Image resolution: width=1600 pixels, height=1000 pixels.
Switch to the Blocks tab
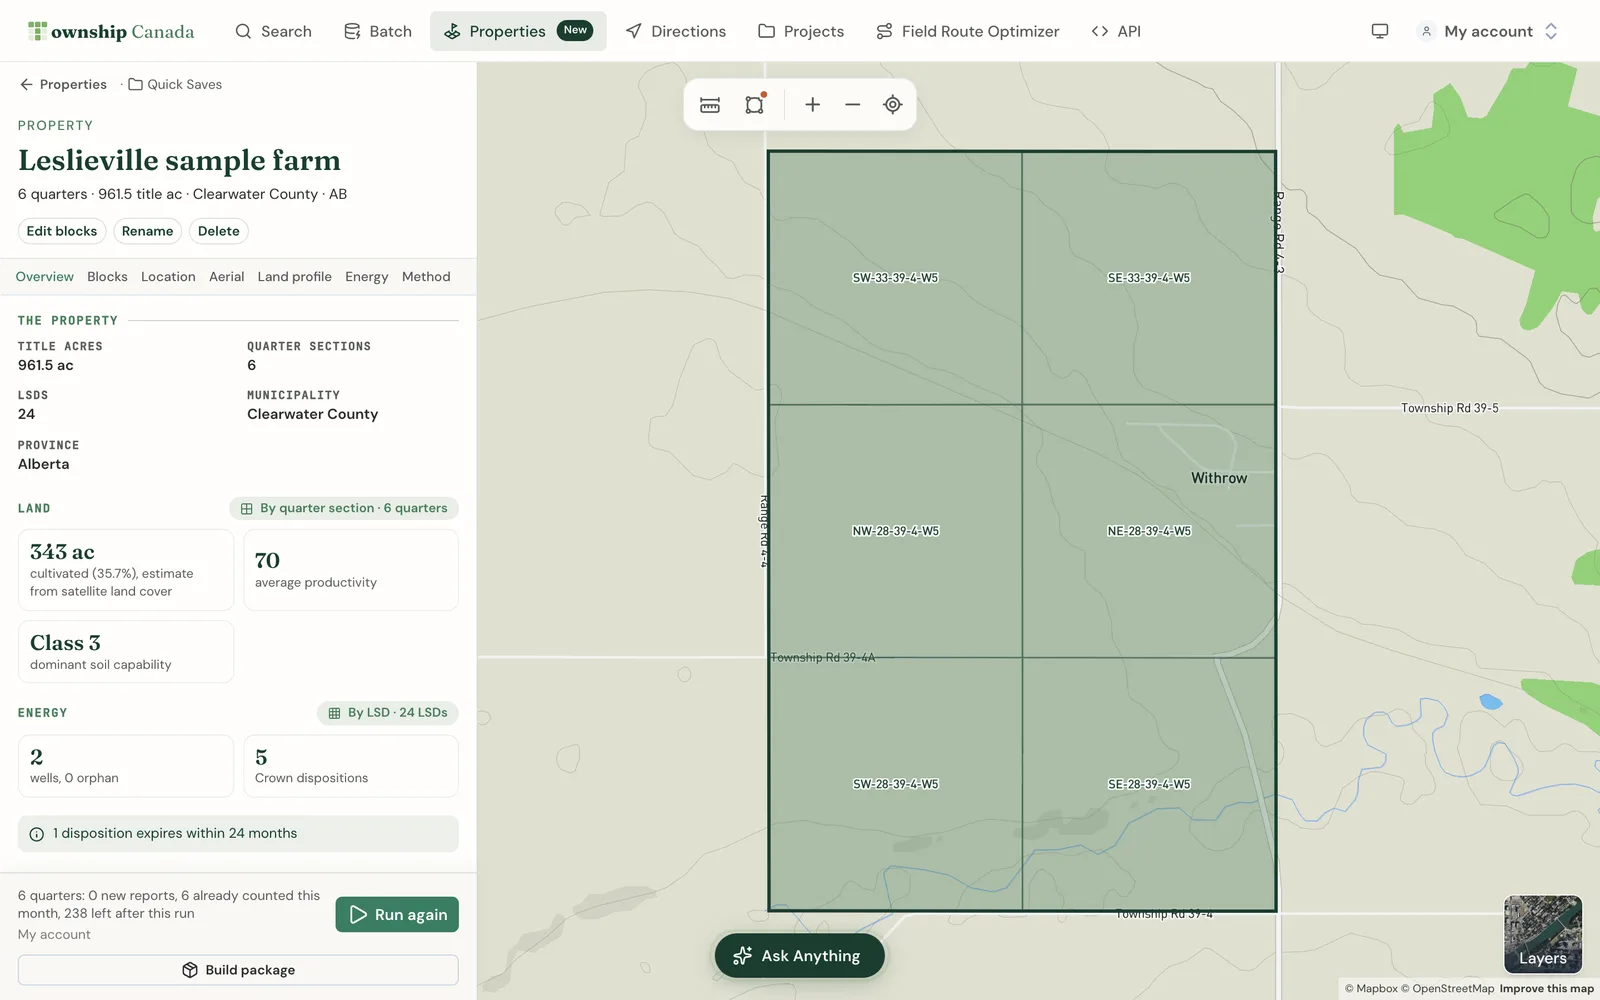point(107,277)
